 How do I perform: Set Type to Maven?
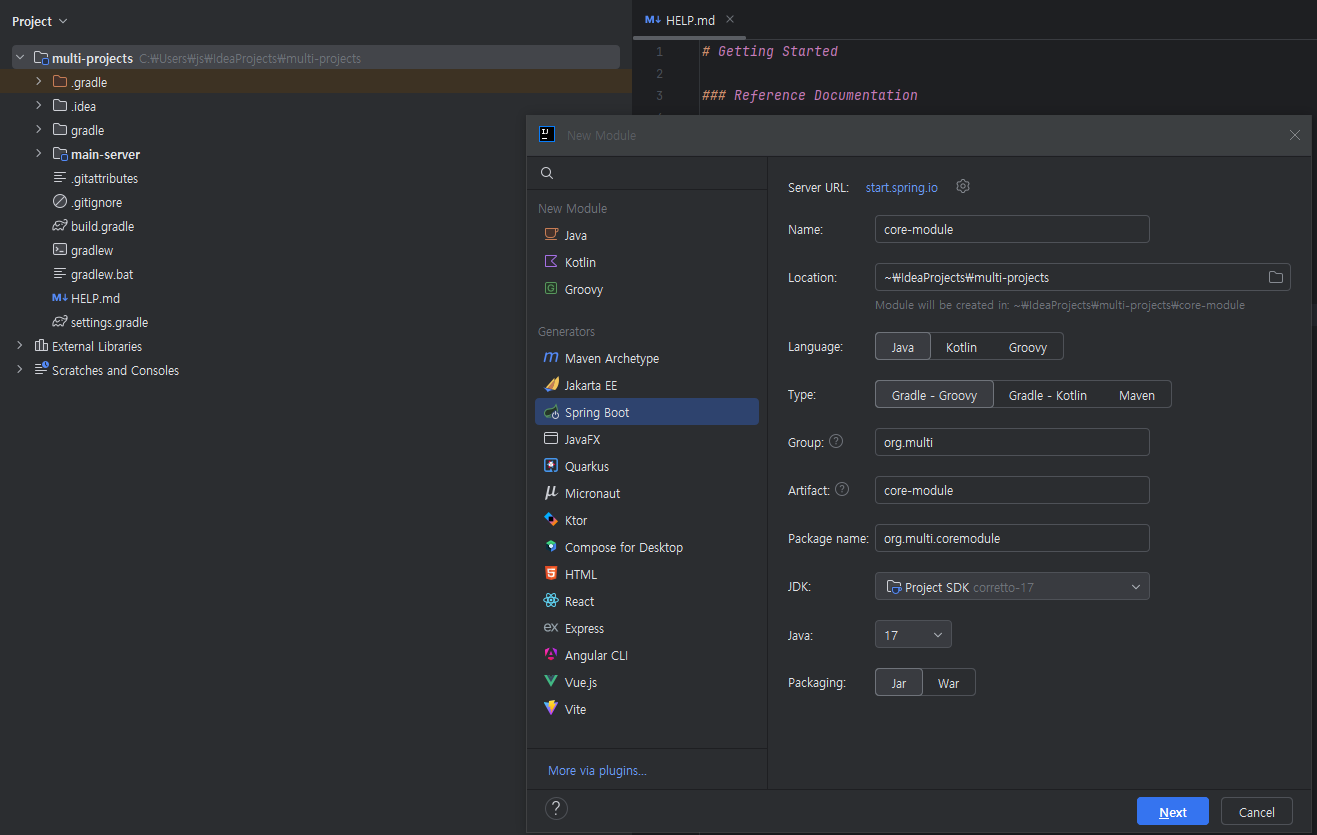(1137, 395)
